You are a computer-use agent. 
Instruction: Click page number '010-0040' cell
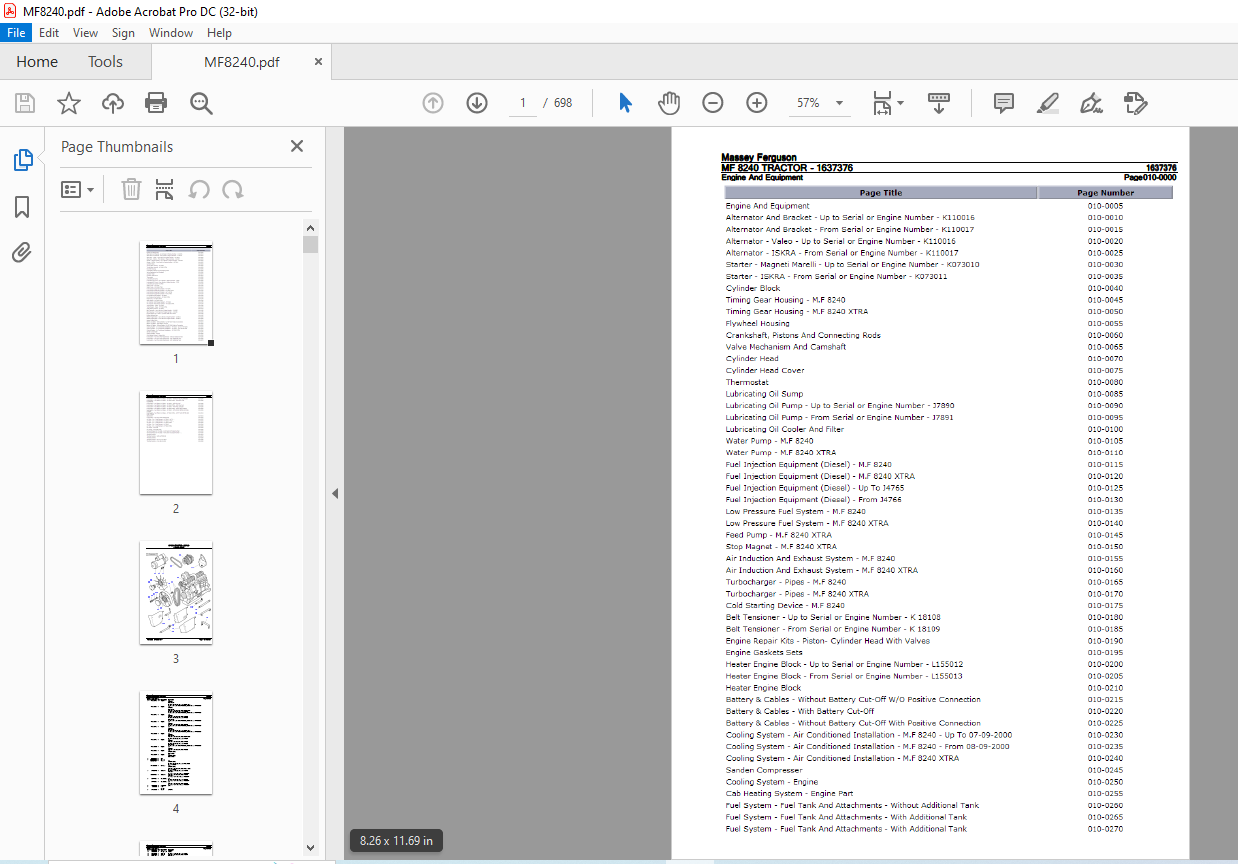click(x=1105, y=288)
